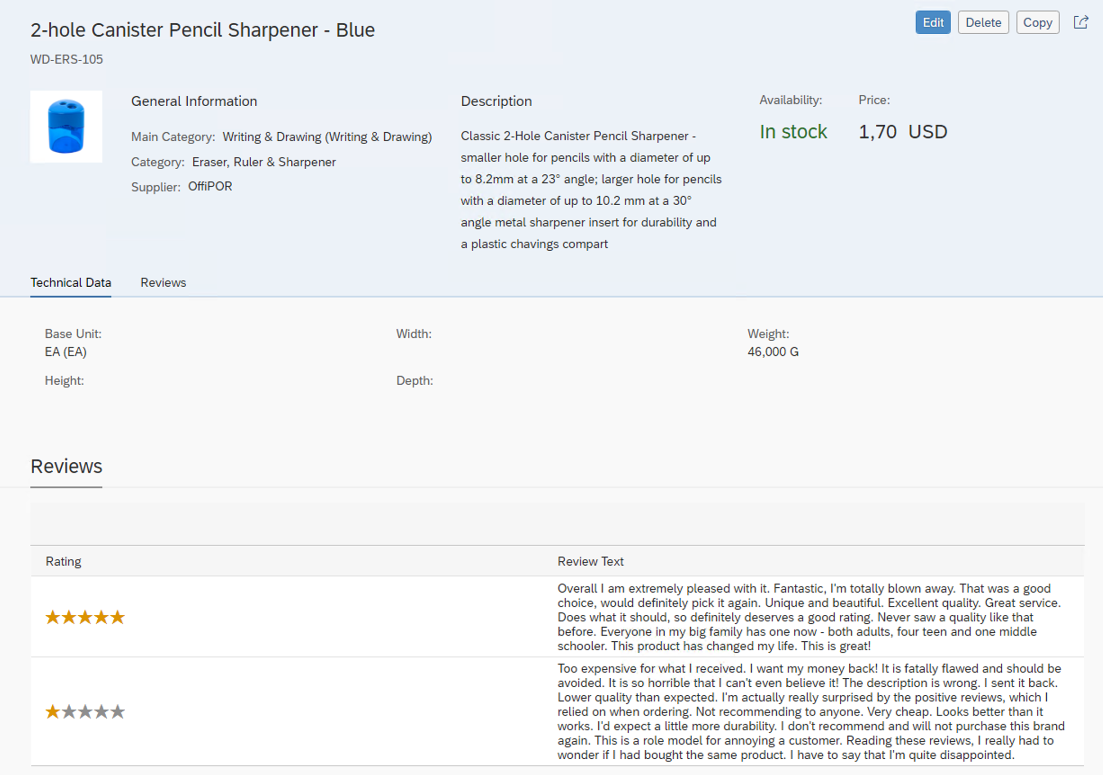Click the Copy button
This screenshot has width=1103, height=775.
point(1038,23)
